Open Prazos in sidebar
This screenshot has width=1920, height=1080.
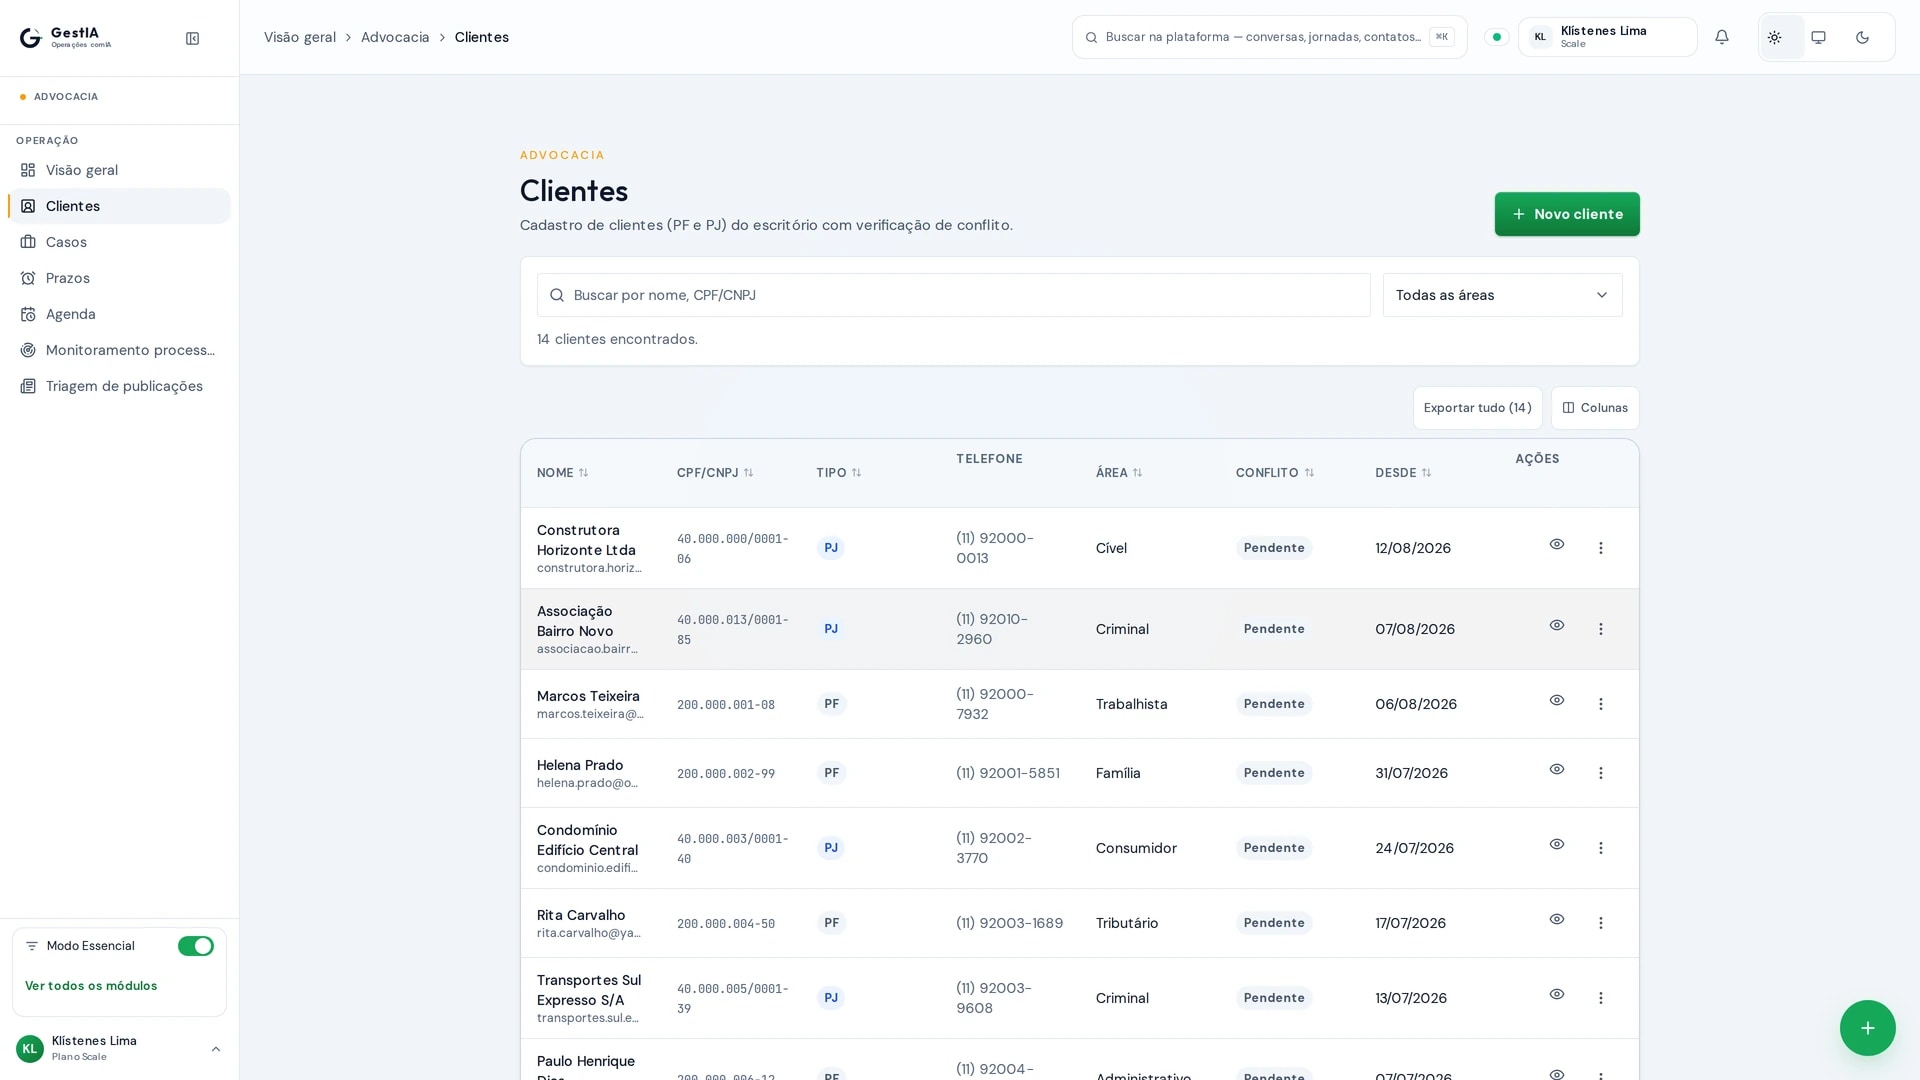coord(119,278)
